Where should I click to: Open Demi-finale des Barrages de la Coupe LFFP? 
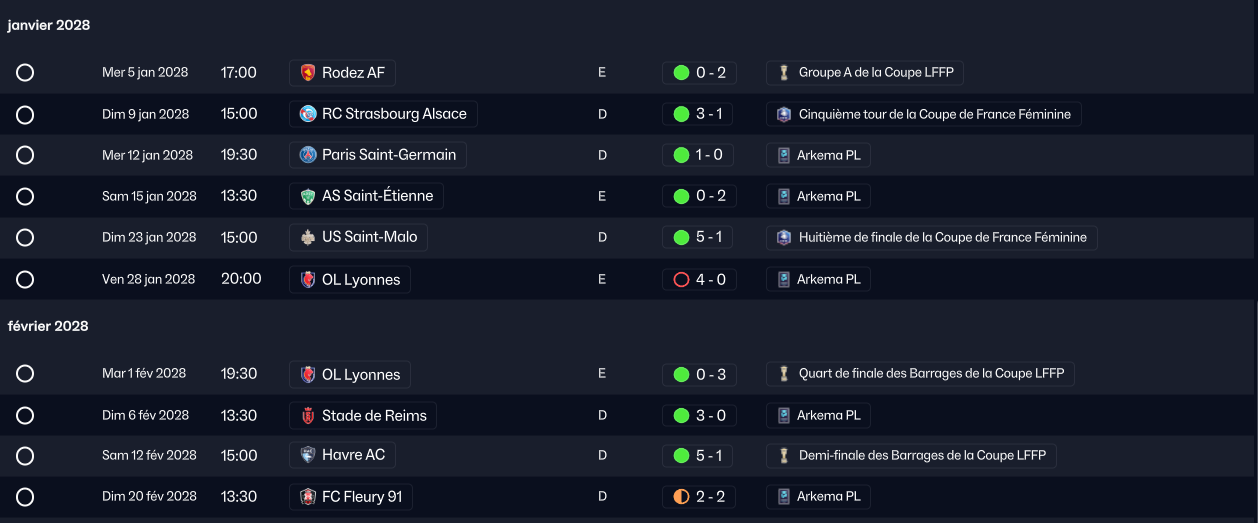pos(911,455)
